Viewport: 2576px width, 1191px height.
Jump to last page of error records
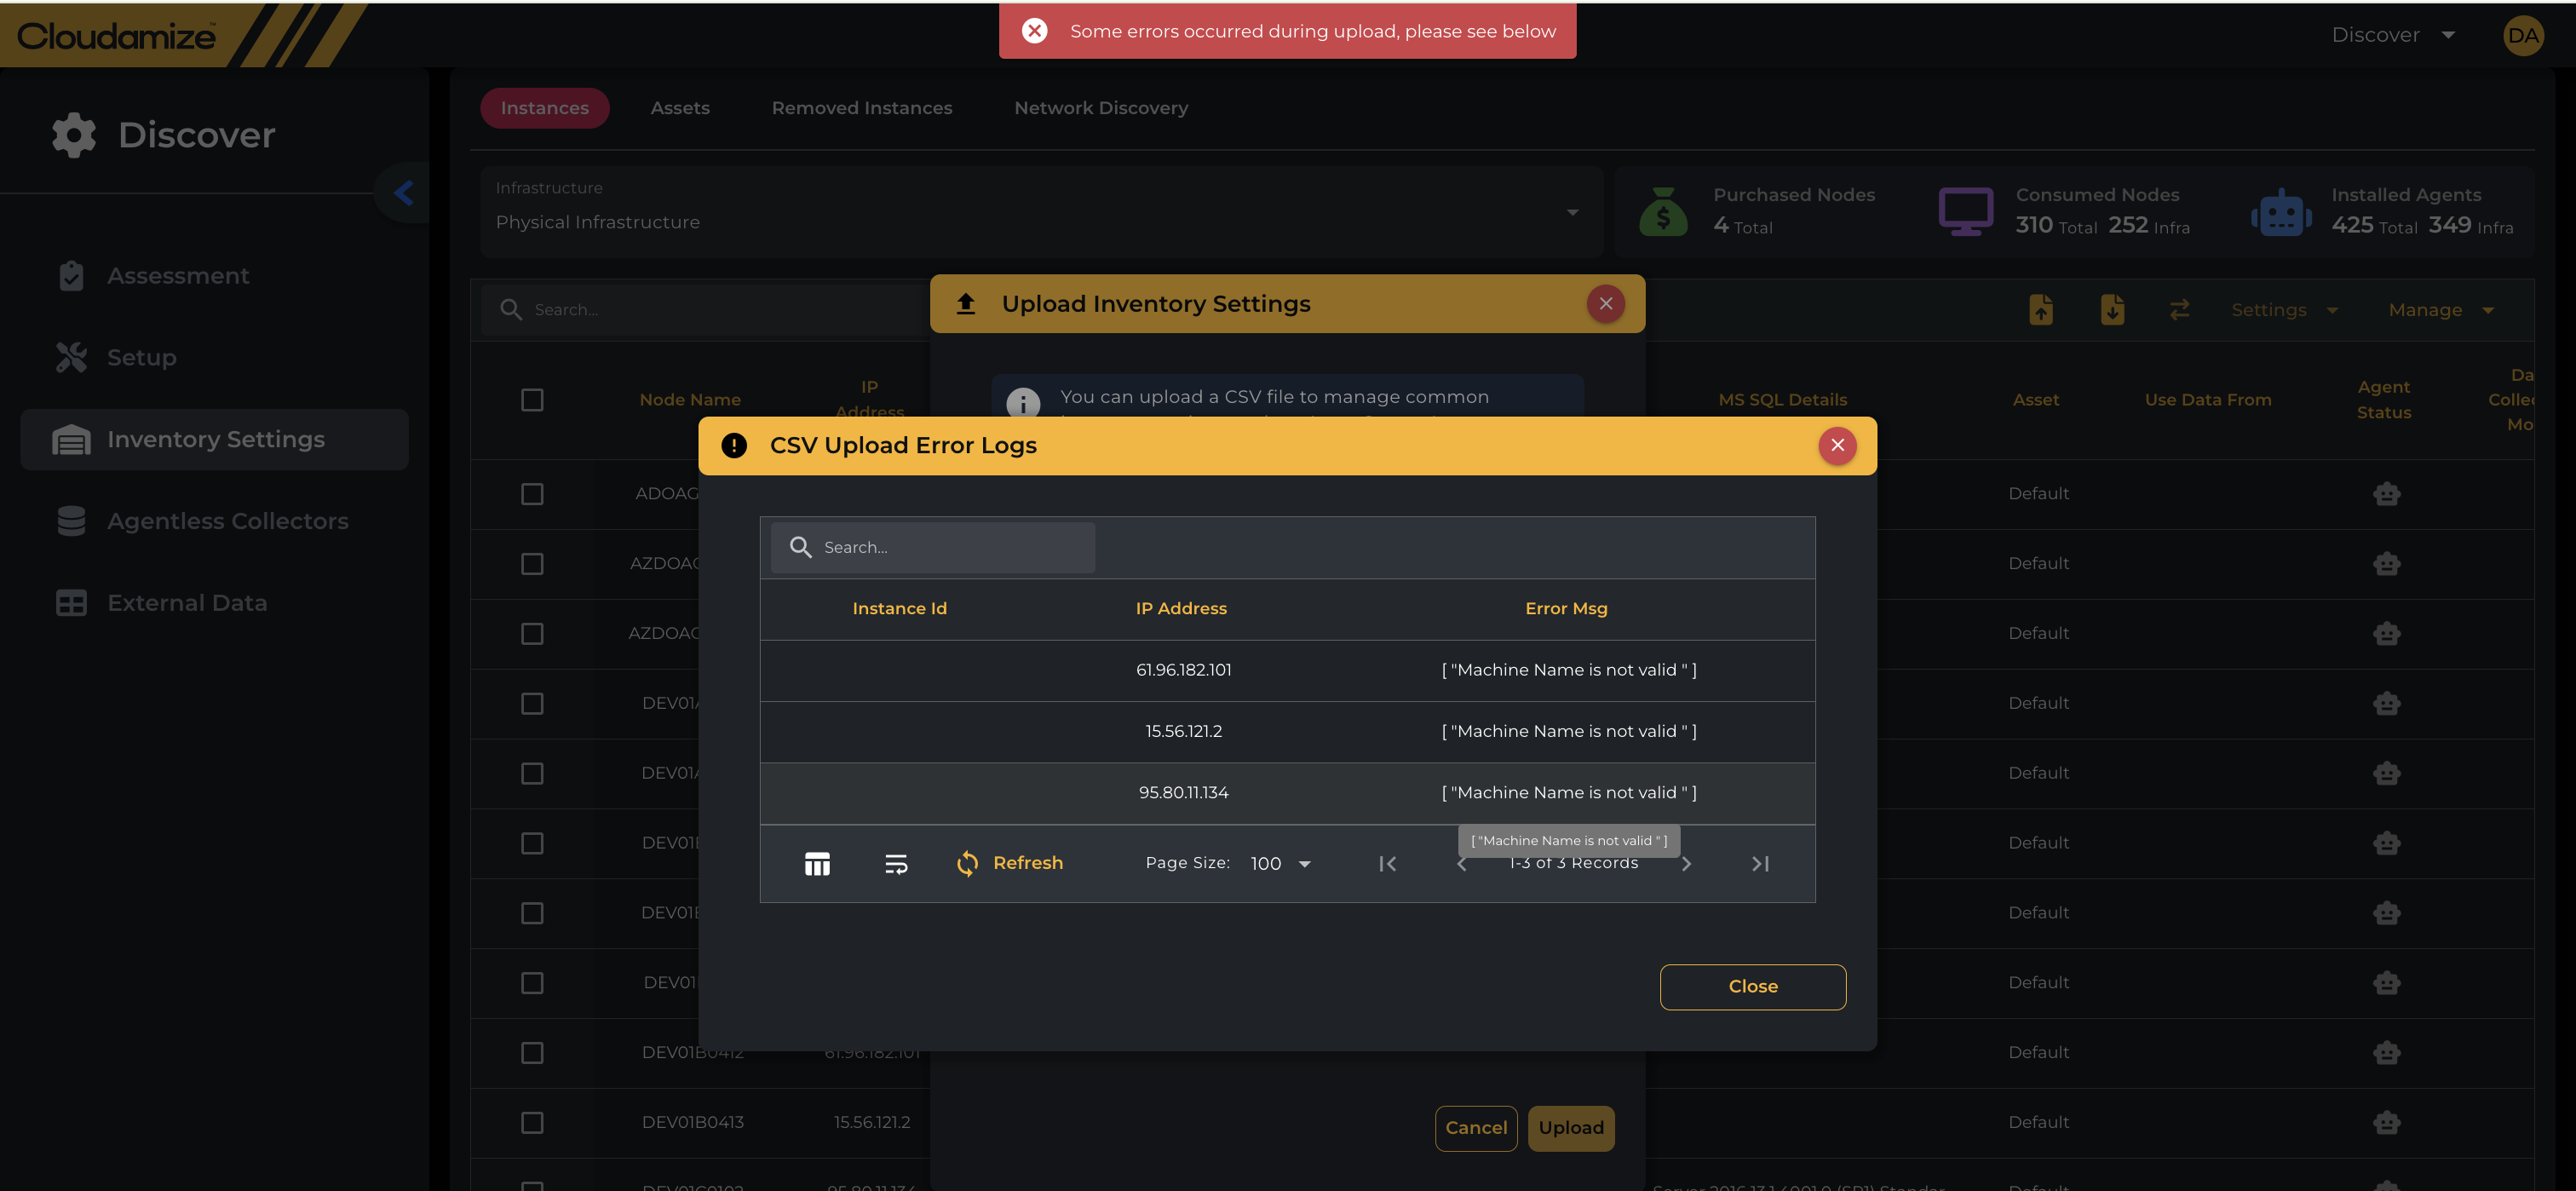(x=1760, y=864)
